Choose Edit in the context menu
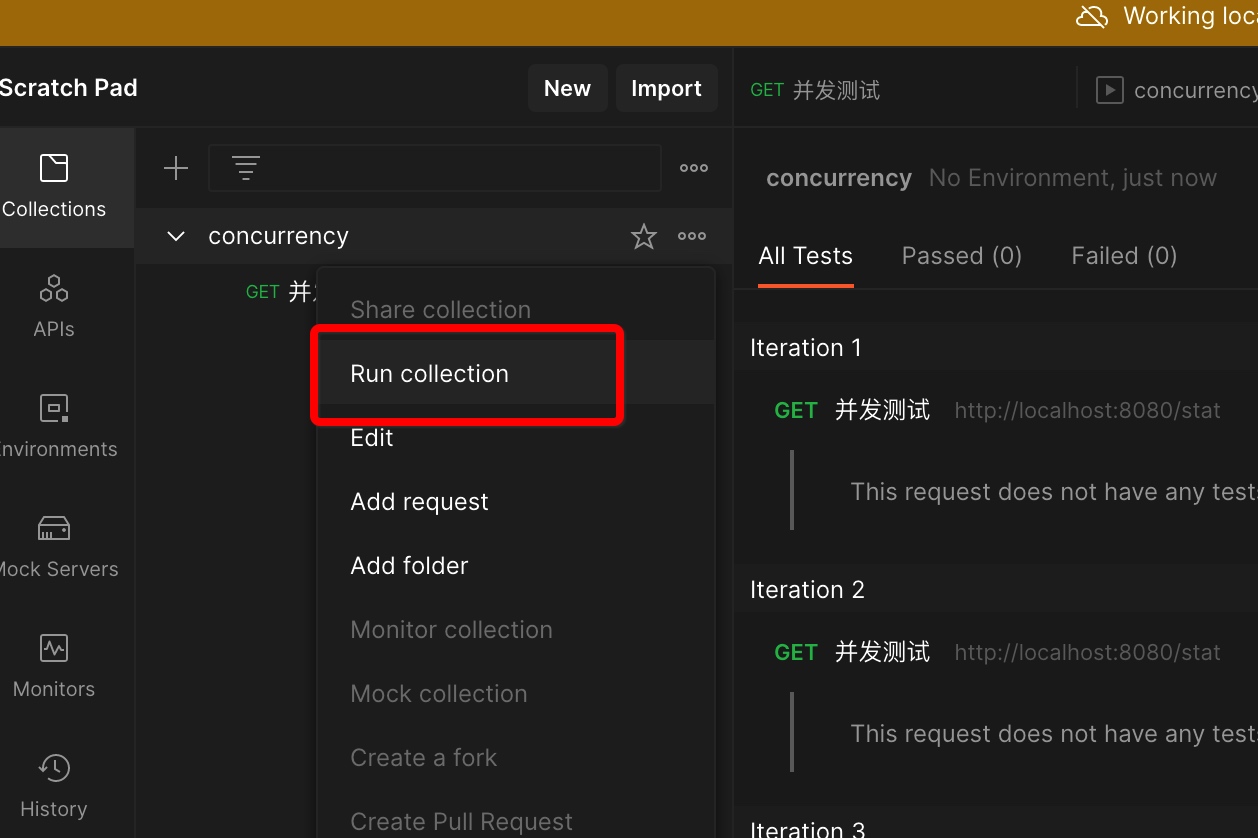 [x=372, y=438]
